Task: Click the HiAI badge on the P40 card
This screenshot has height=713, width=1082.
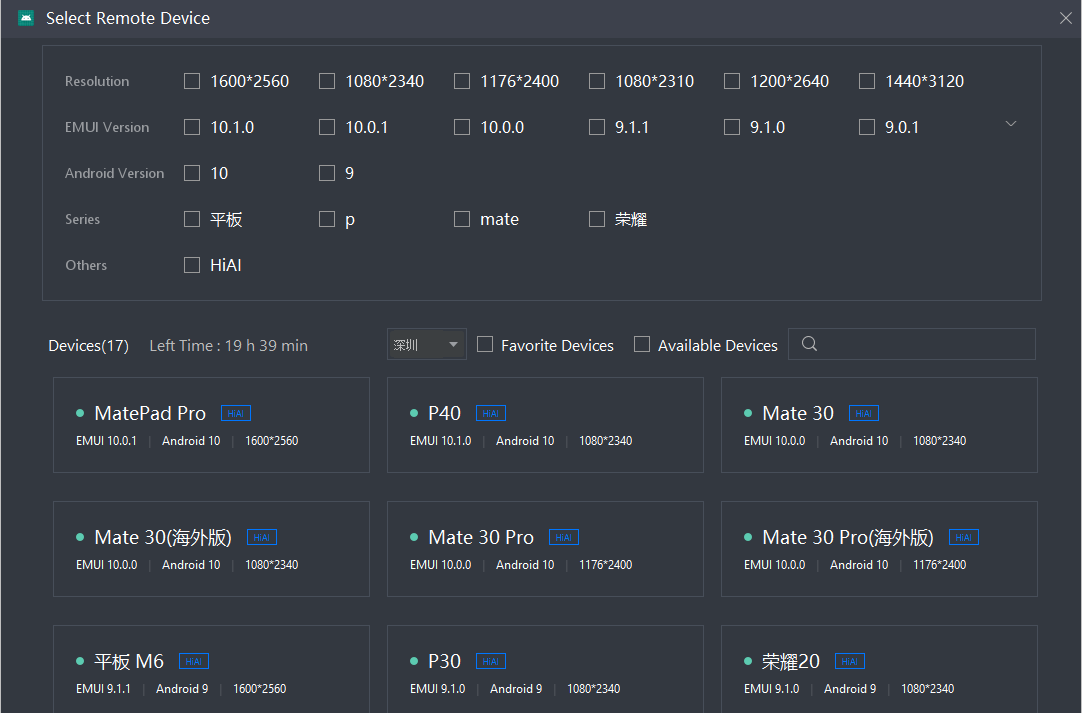Action: point(490,412)
